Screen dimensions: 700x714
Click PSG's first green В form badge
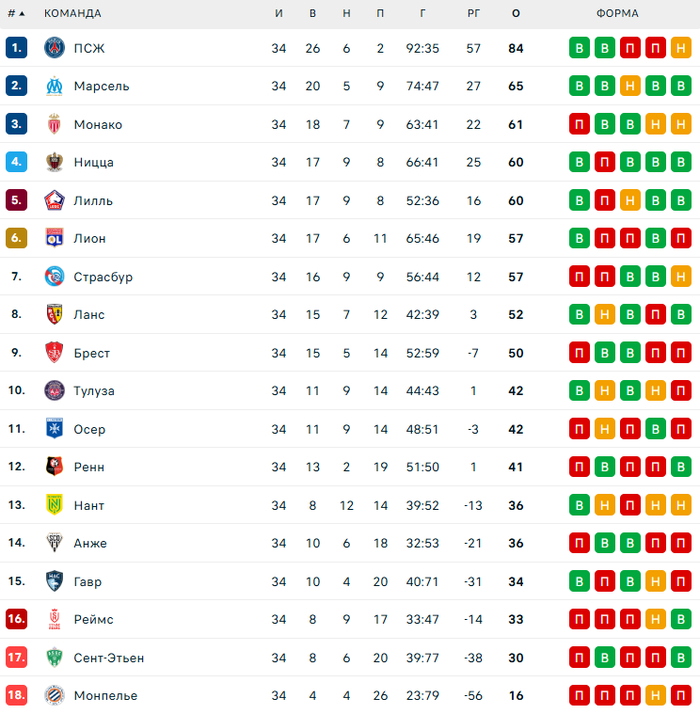tap(579, 48)
